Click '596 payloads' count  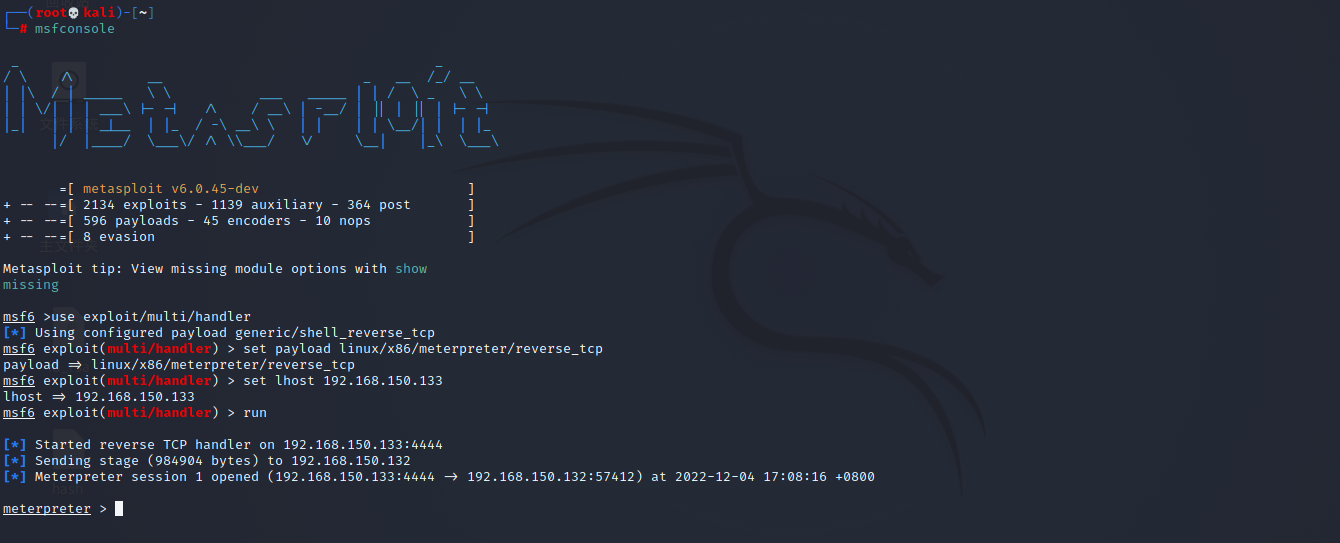point(131,221)
